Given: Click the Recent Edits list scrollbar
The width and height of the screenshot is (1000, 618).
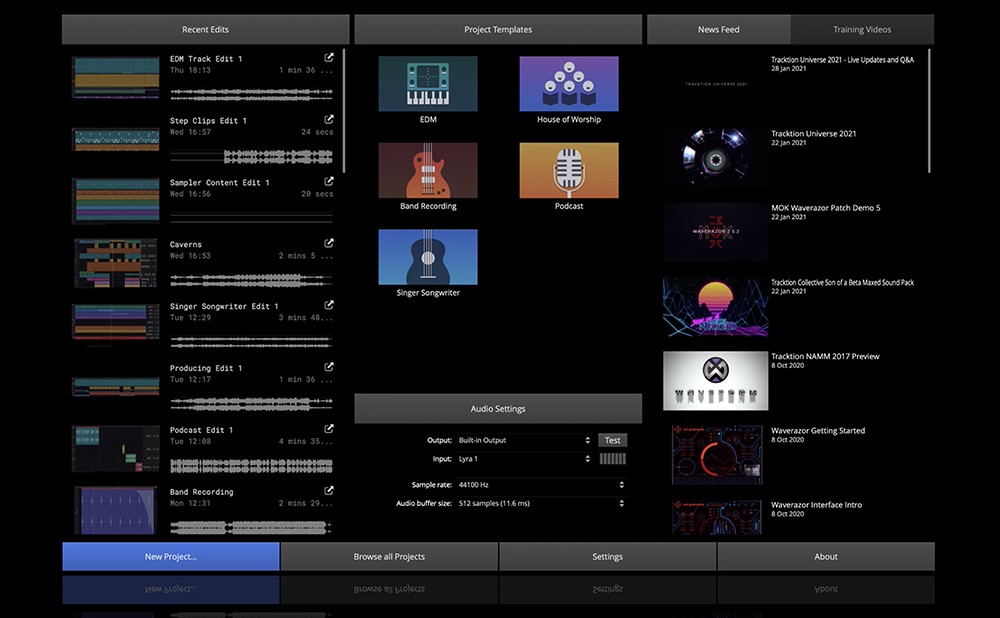Looking at the screenshot, I should pos(344,110).
